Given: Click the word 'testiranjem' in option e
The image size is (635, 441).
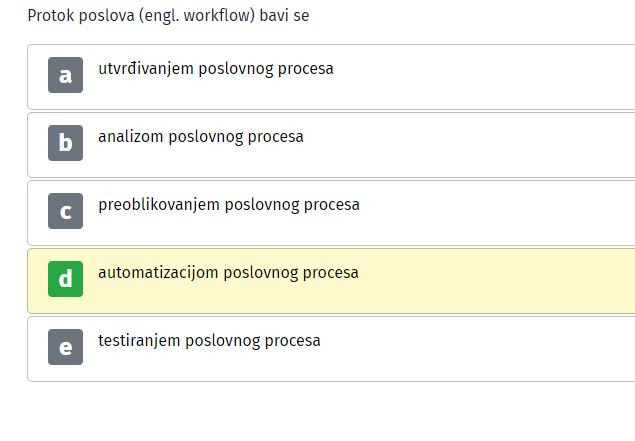Looking at the screenshot, I should click(139, 341).
